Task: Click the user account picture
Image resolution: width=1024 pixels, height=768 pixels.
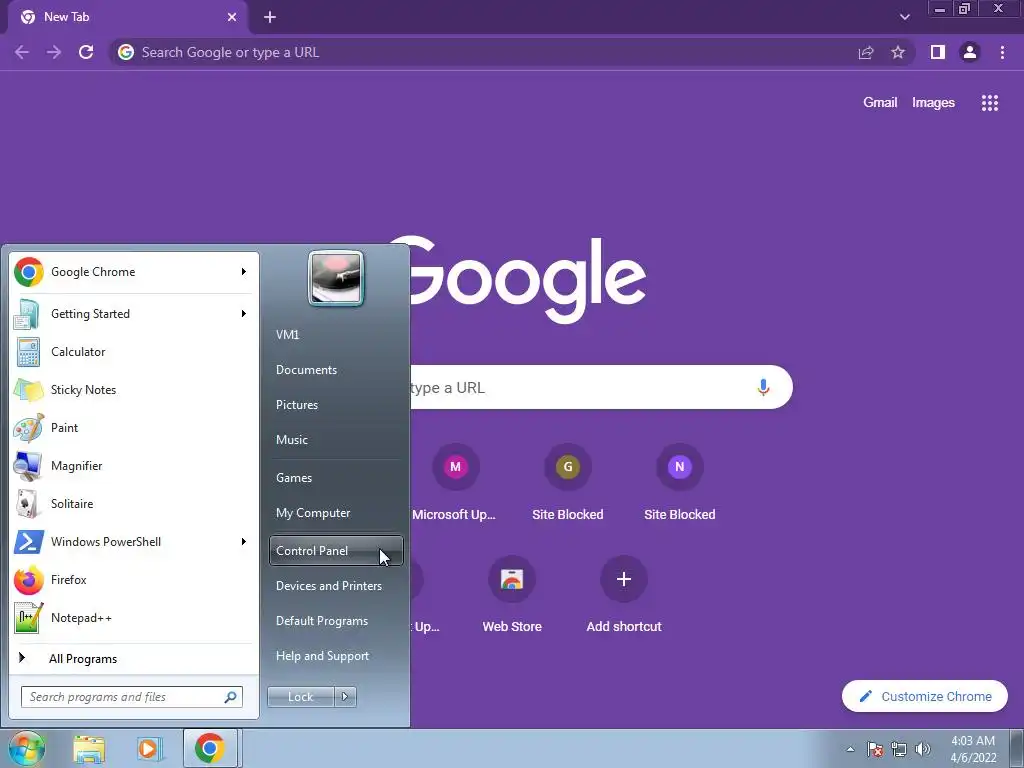Action: (336, 278)
